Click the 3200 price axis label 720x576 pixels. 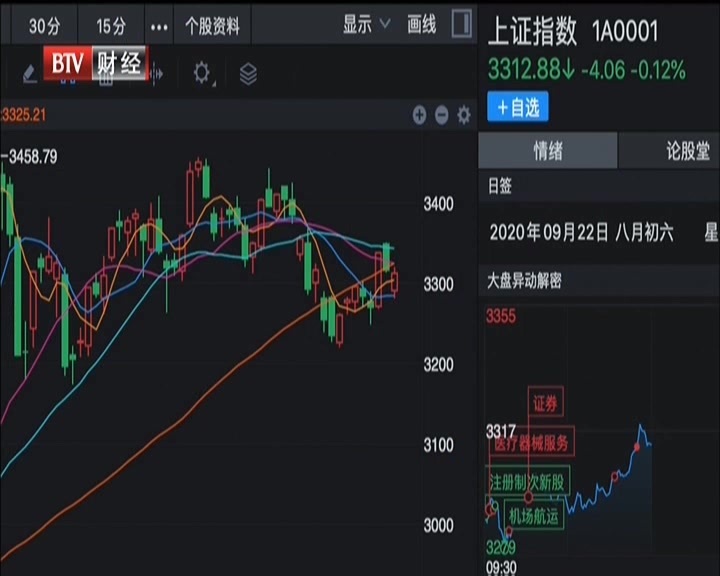(439, 365)
